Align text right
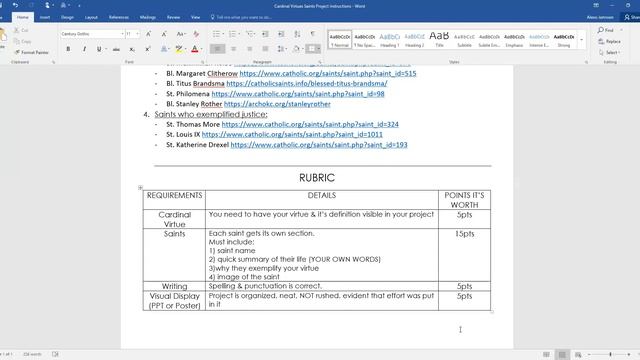The width and height of the screenshot is (640, 360). pyautogui.click(x=249, y=49)
